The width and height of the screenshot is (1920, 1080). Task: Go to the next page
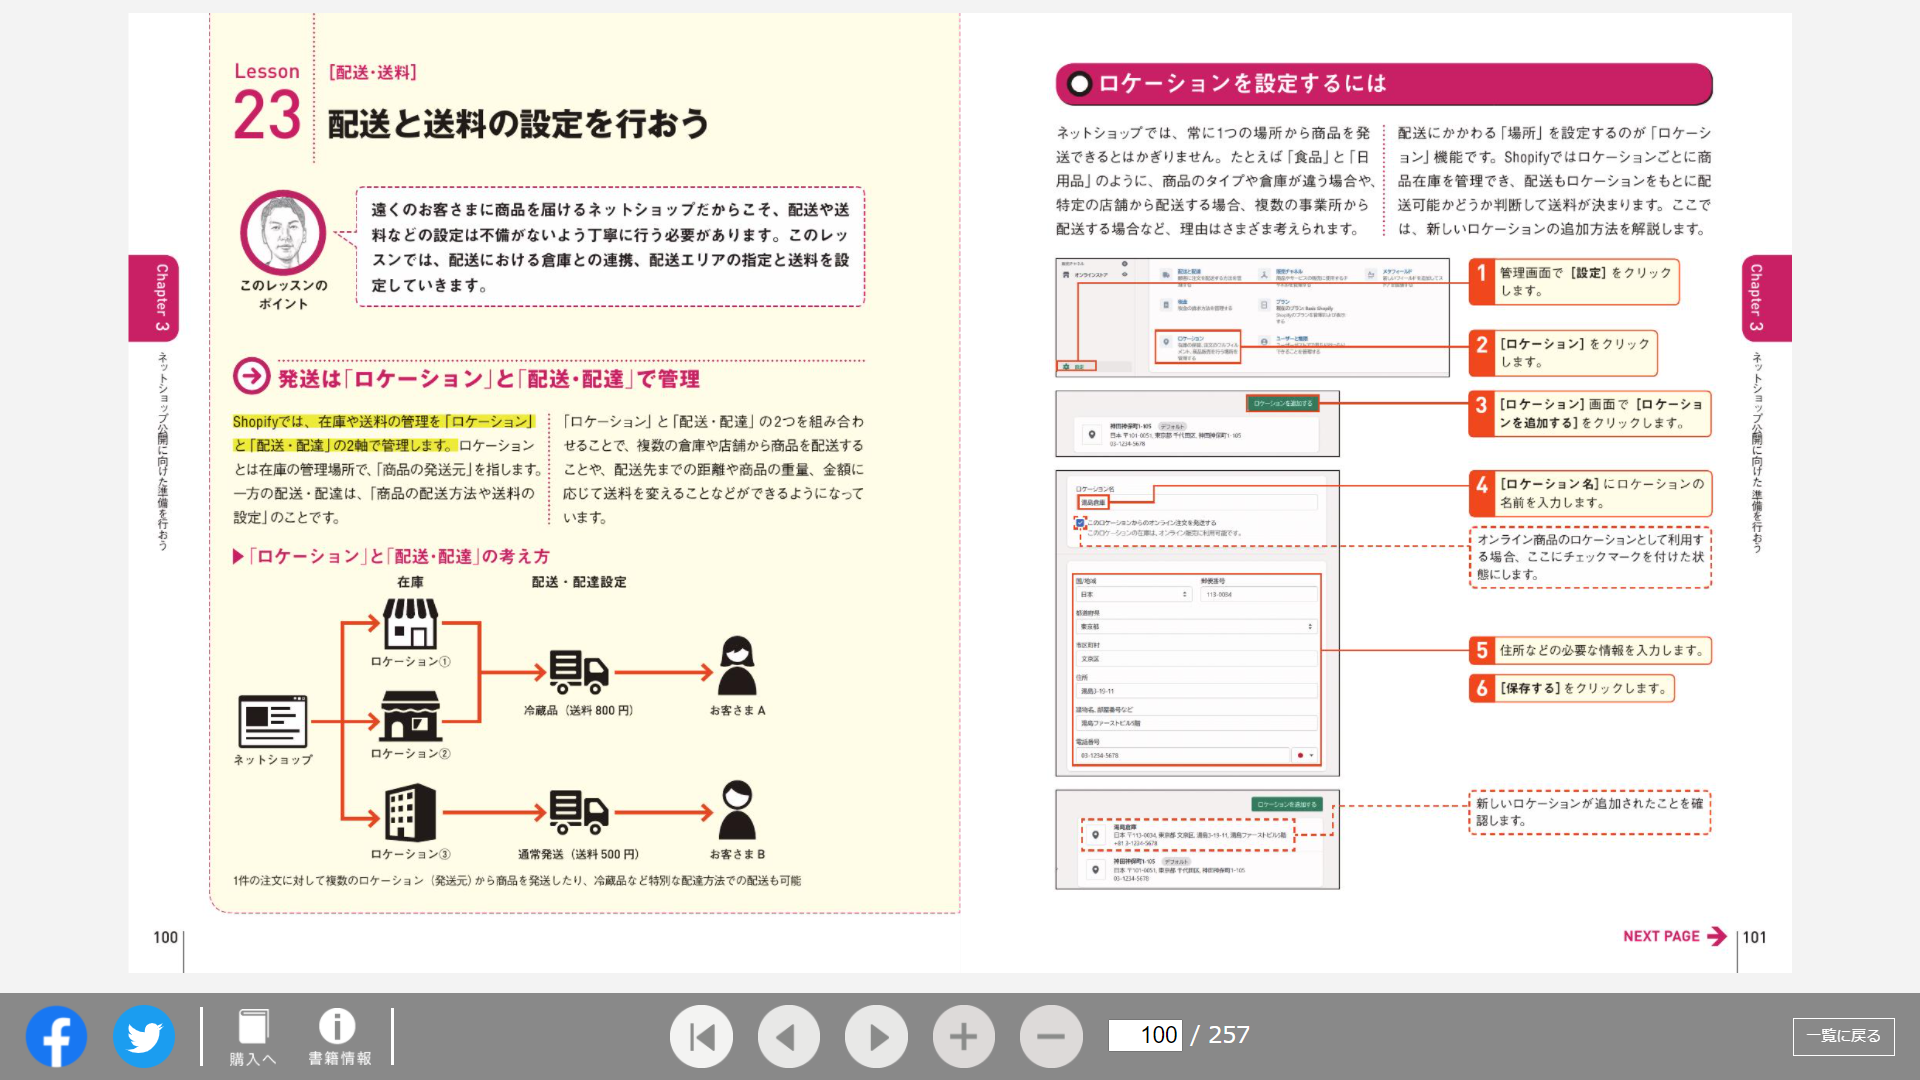click(877, 1036)
